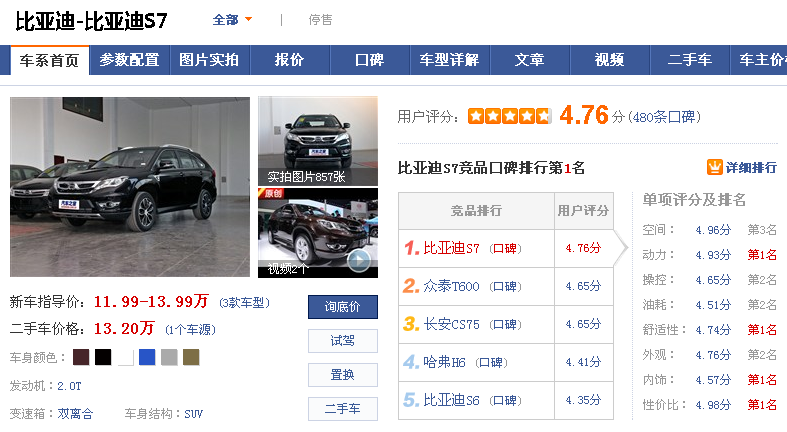
Task: Select the olive gold body color swatch
Action: [191, 357]
